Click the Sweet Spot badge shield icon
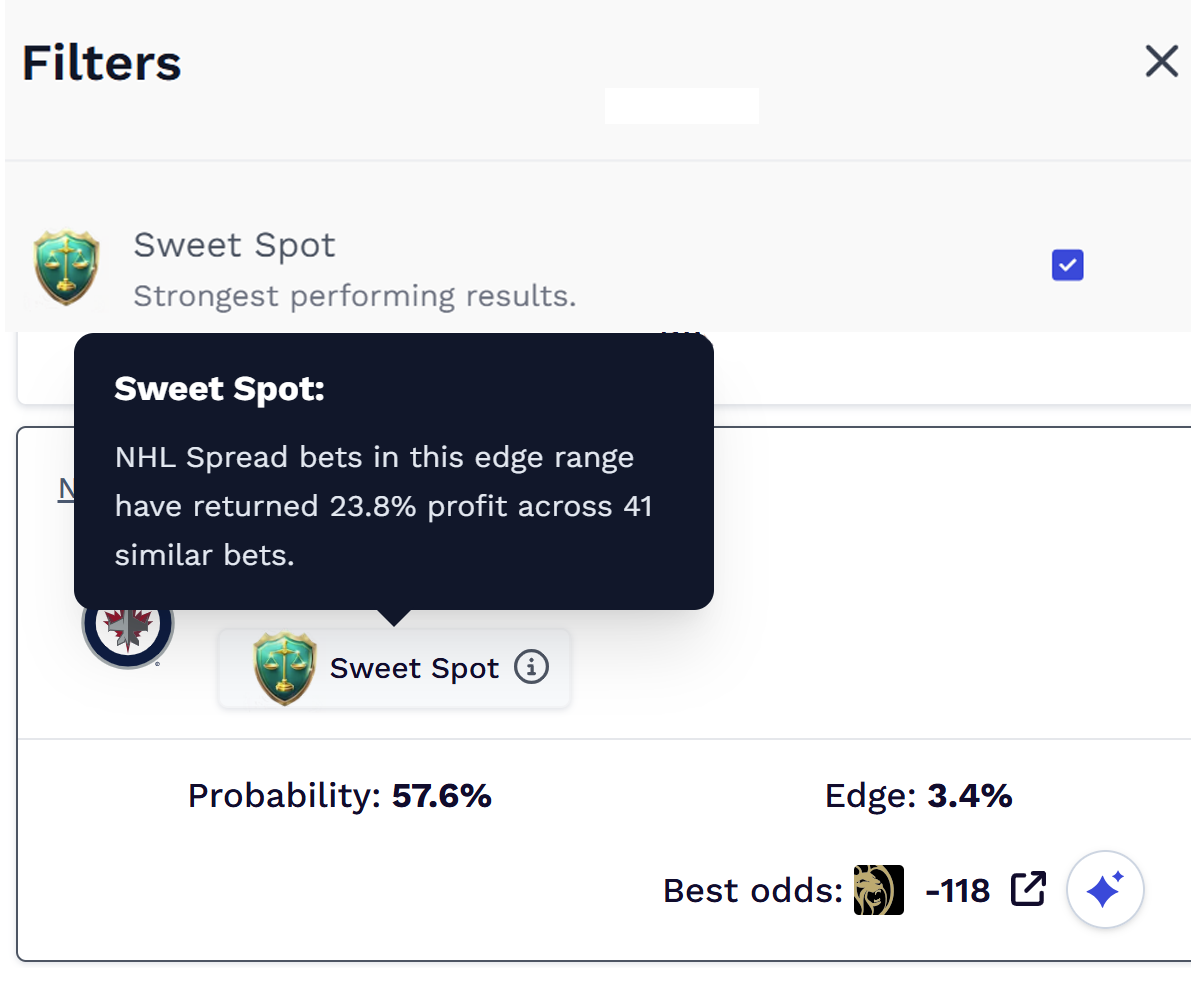This screenshot has height=983, width=1191. click(x=283, y=667)
